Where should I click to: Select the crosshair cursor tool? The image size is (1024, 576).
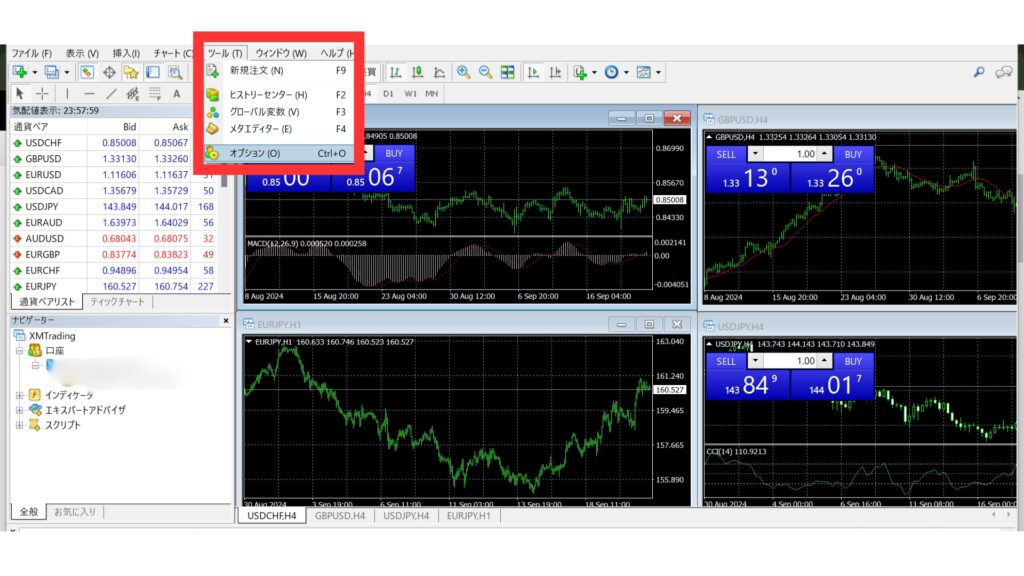(42, 94)
